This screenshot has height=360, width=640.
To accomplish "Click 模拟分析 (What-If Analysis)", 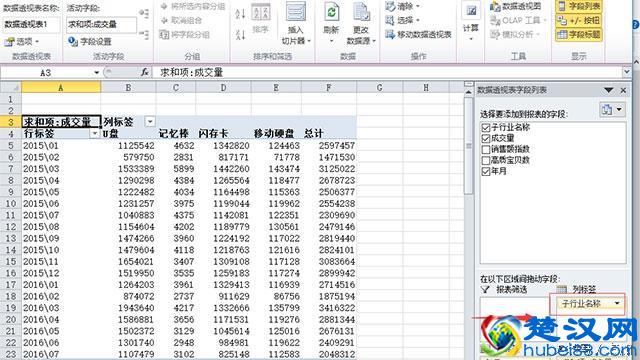I will point(515,34).
